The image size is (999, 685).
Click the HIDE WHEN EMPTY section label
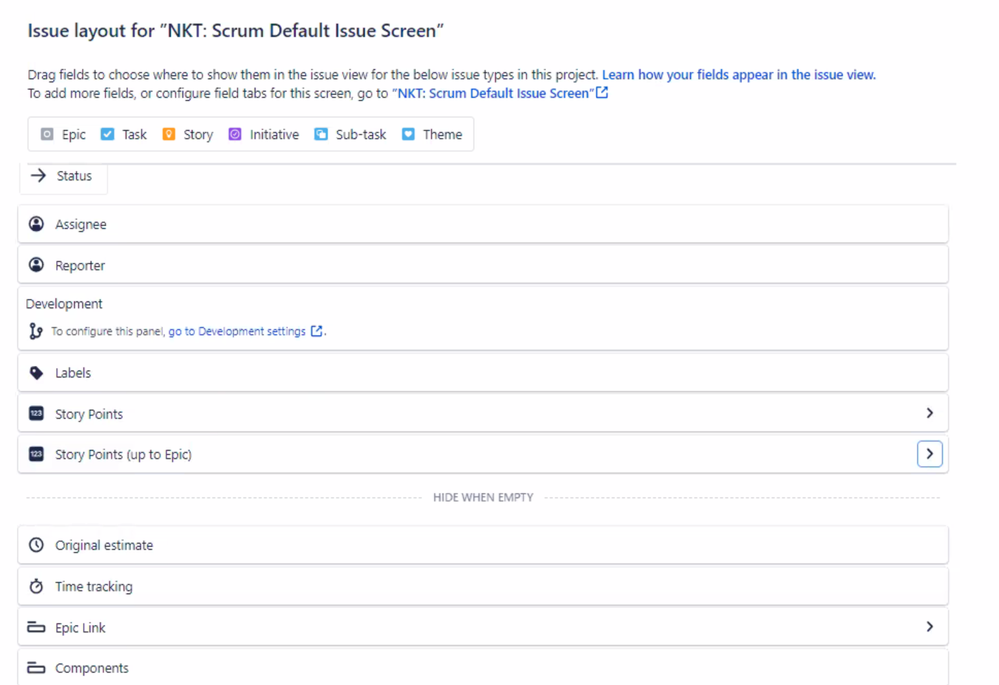(x=483, y=497)
